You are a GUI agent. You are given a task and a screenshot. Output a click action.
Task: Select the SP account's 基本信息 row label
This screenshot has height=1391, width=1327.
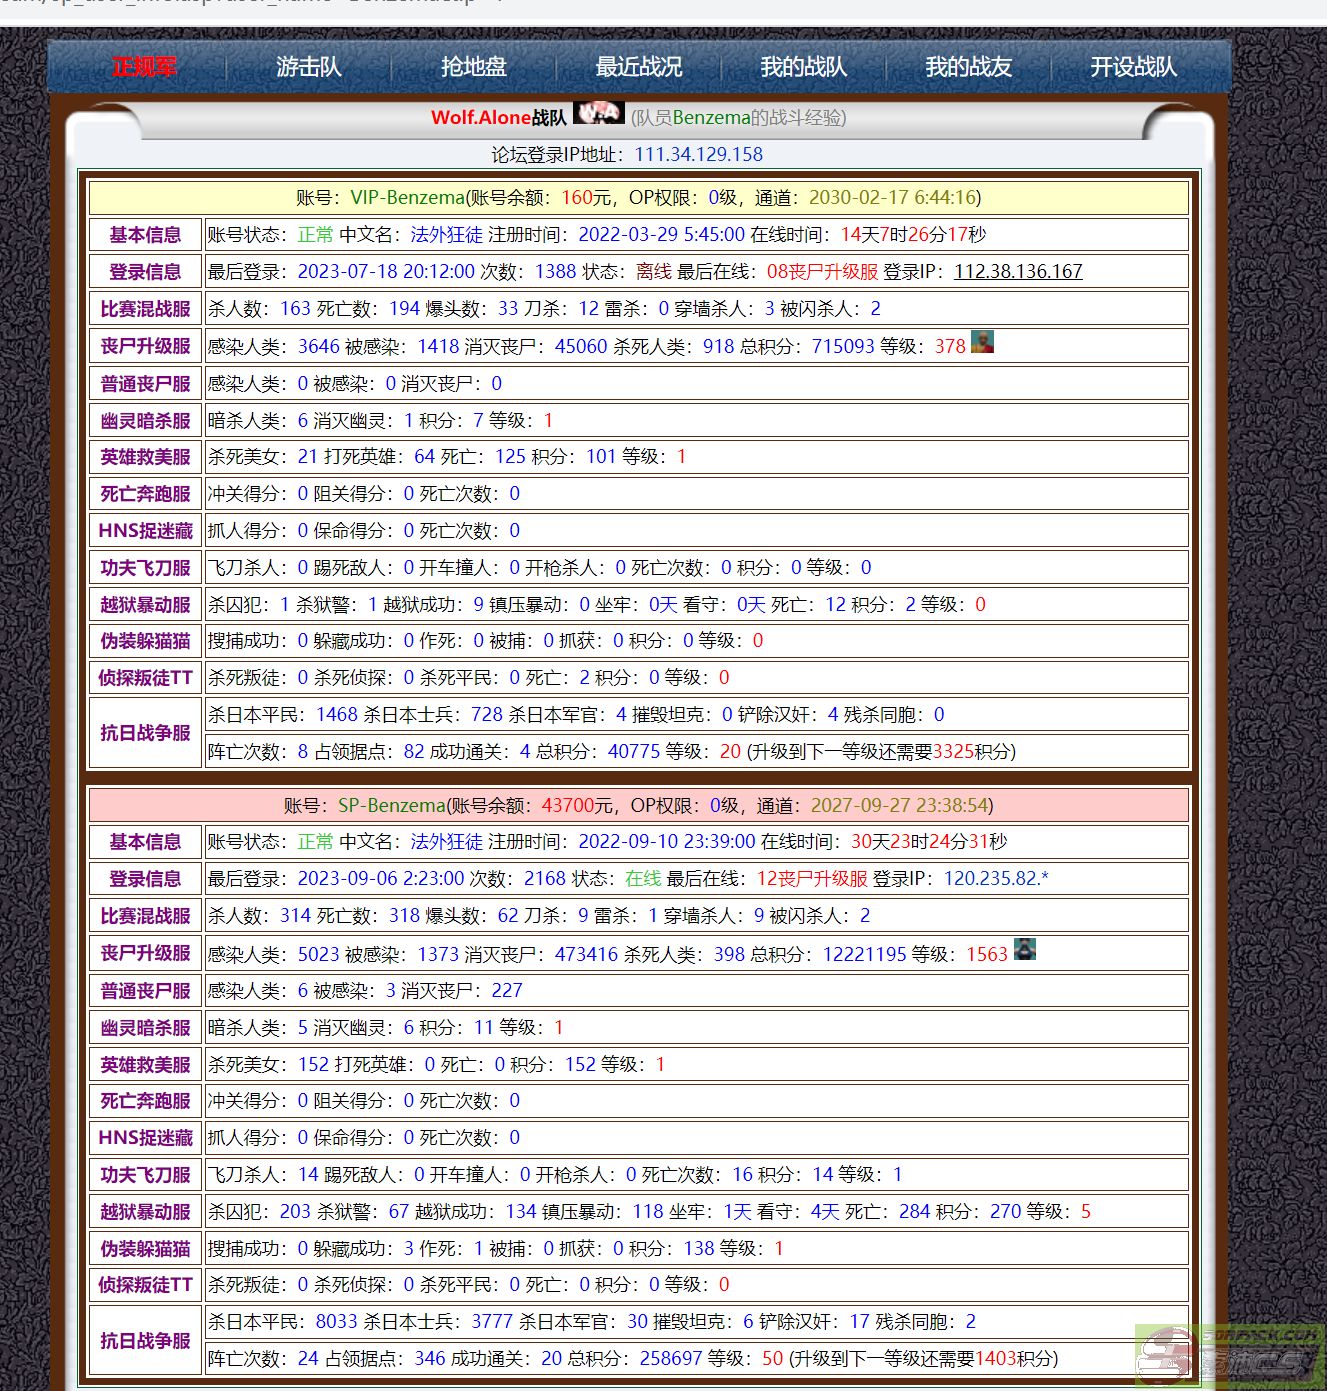[145, 841]
